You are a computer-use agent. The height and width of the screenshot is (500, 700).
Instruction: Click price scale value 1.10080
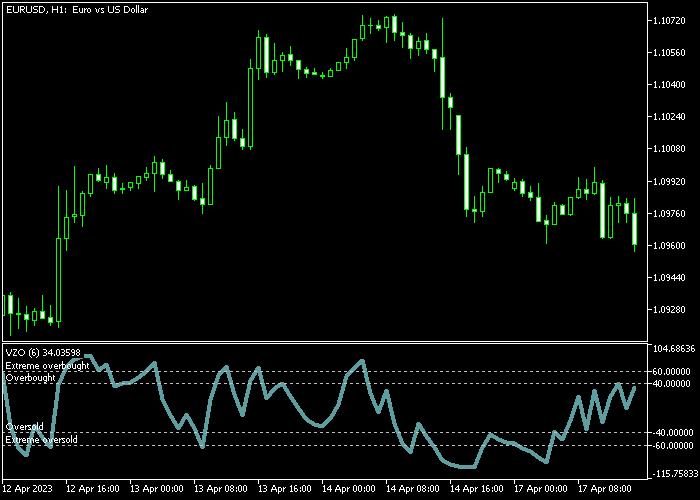(x=669, y=149)
